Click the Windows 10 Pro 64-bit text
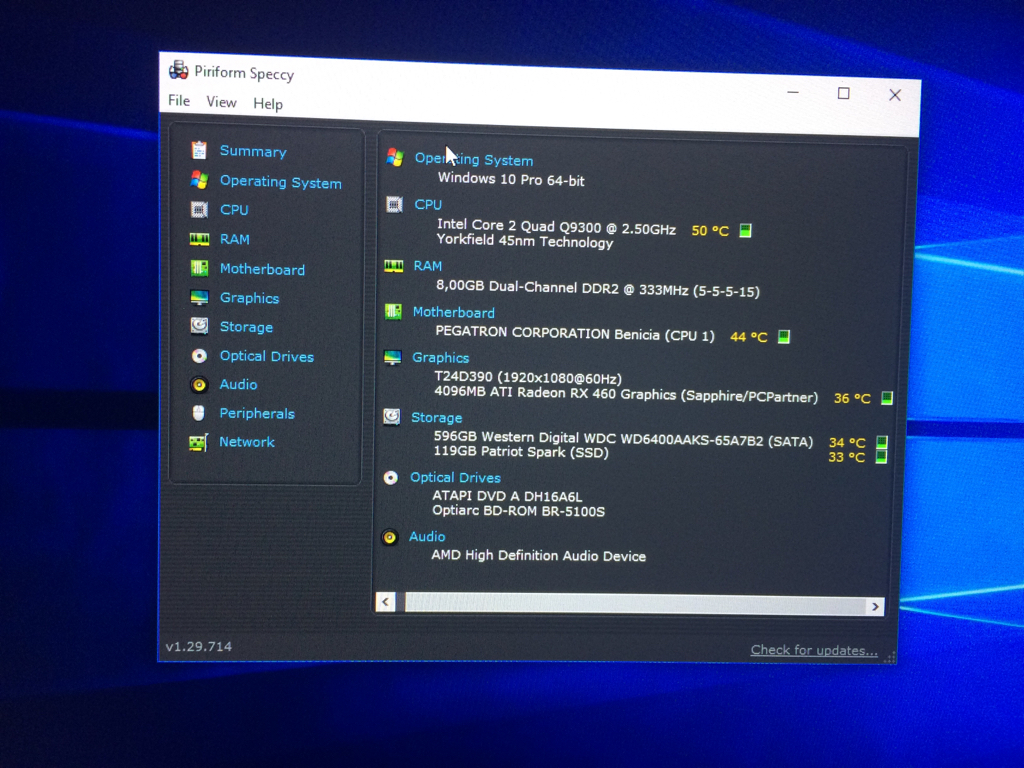This screenshot has height=768, width=1024. click(511, 179)
